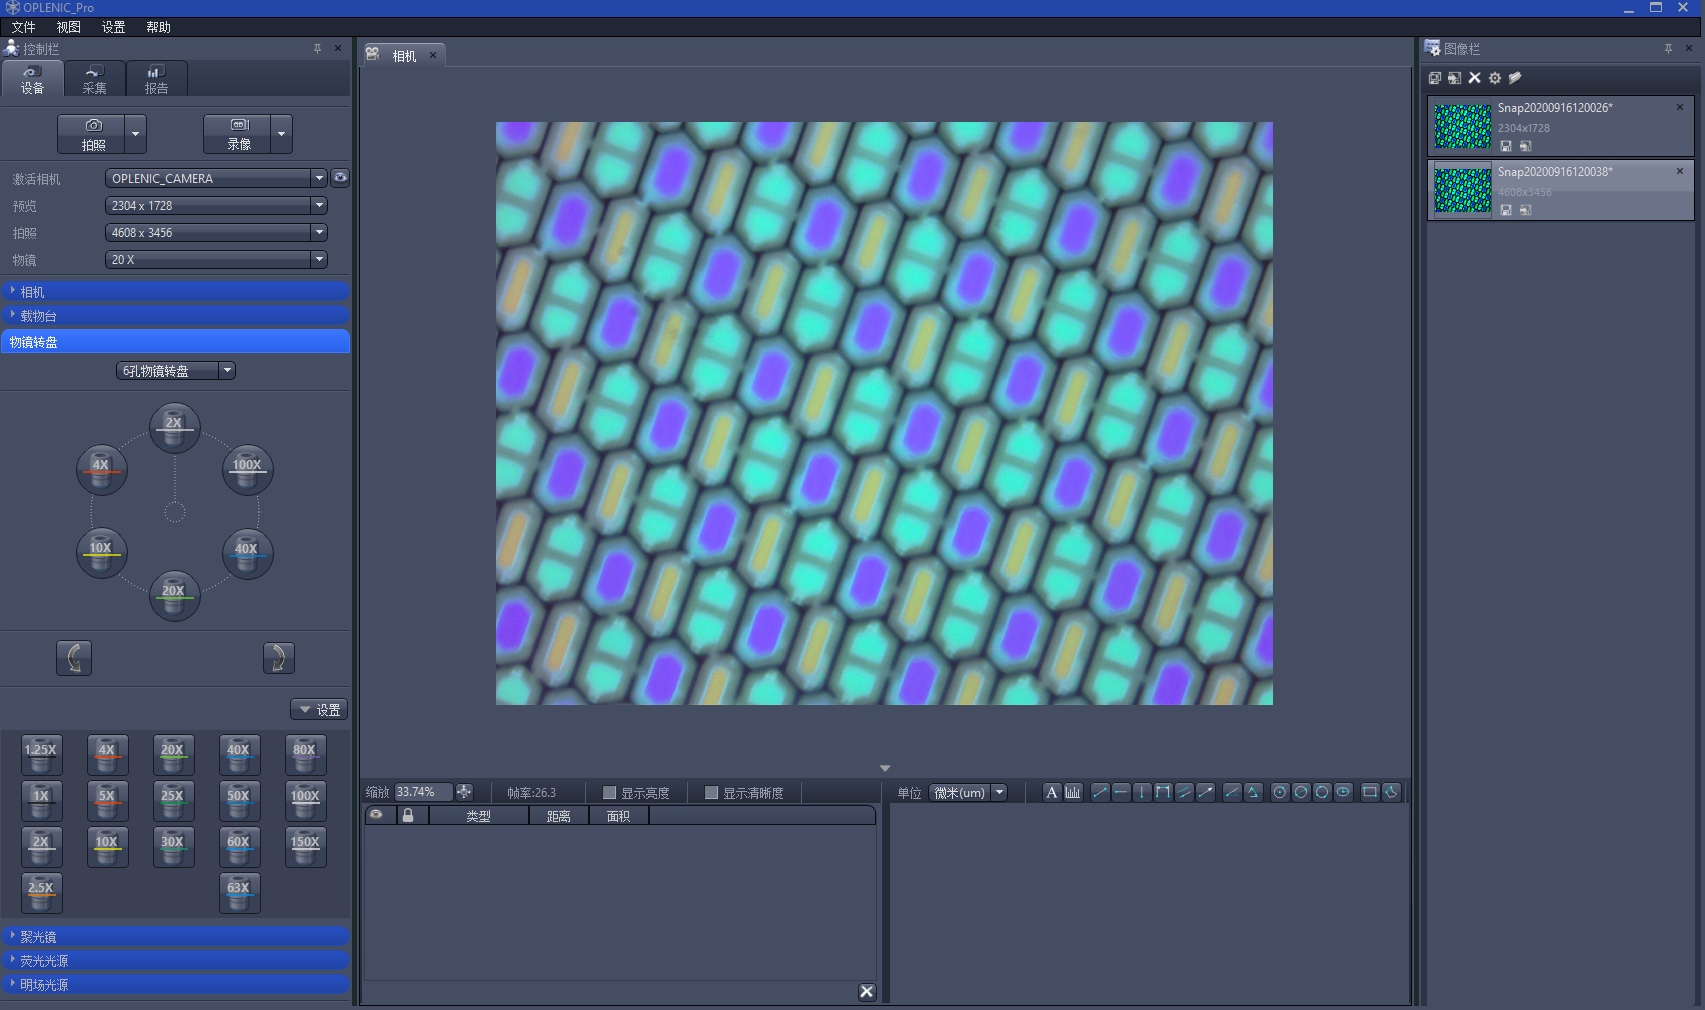Enable the 显示亮度 checkbox
Viewport: 1705px width, 1010px height.
point(609,793)
